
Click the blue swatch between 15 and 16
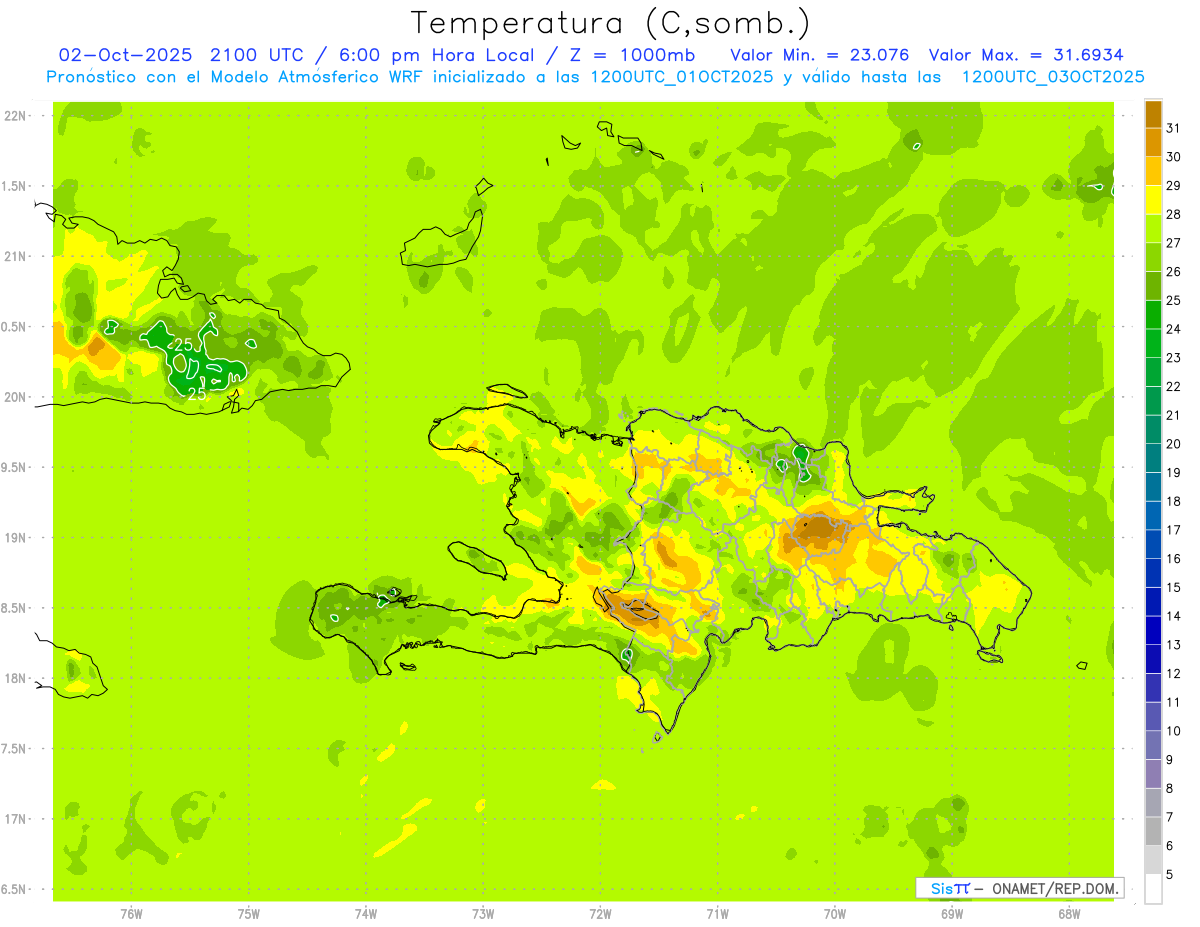[1154, 573]
